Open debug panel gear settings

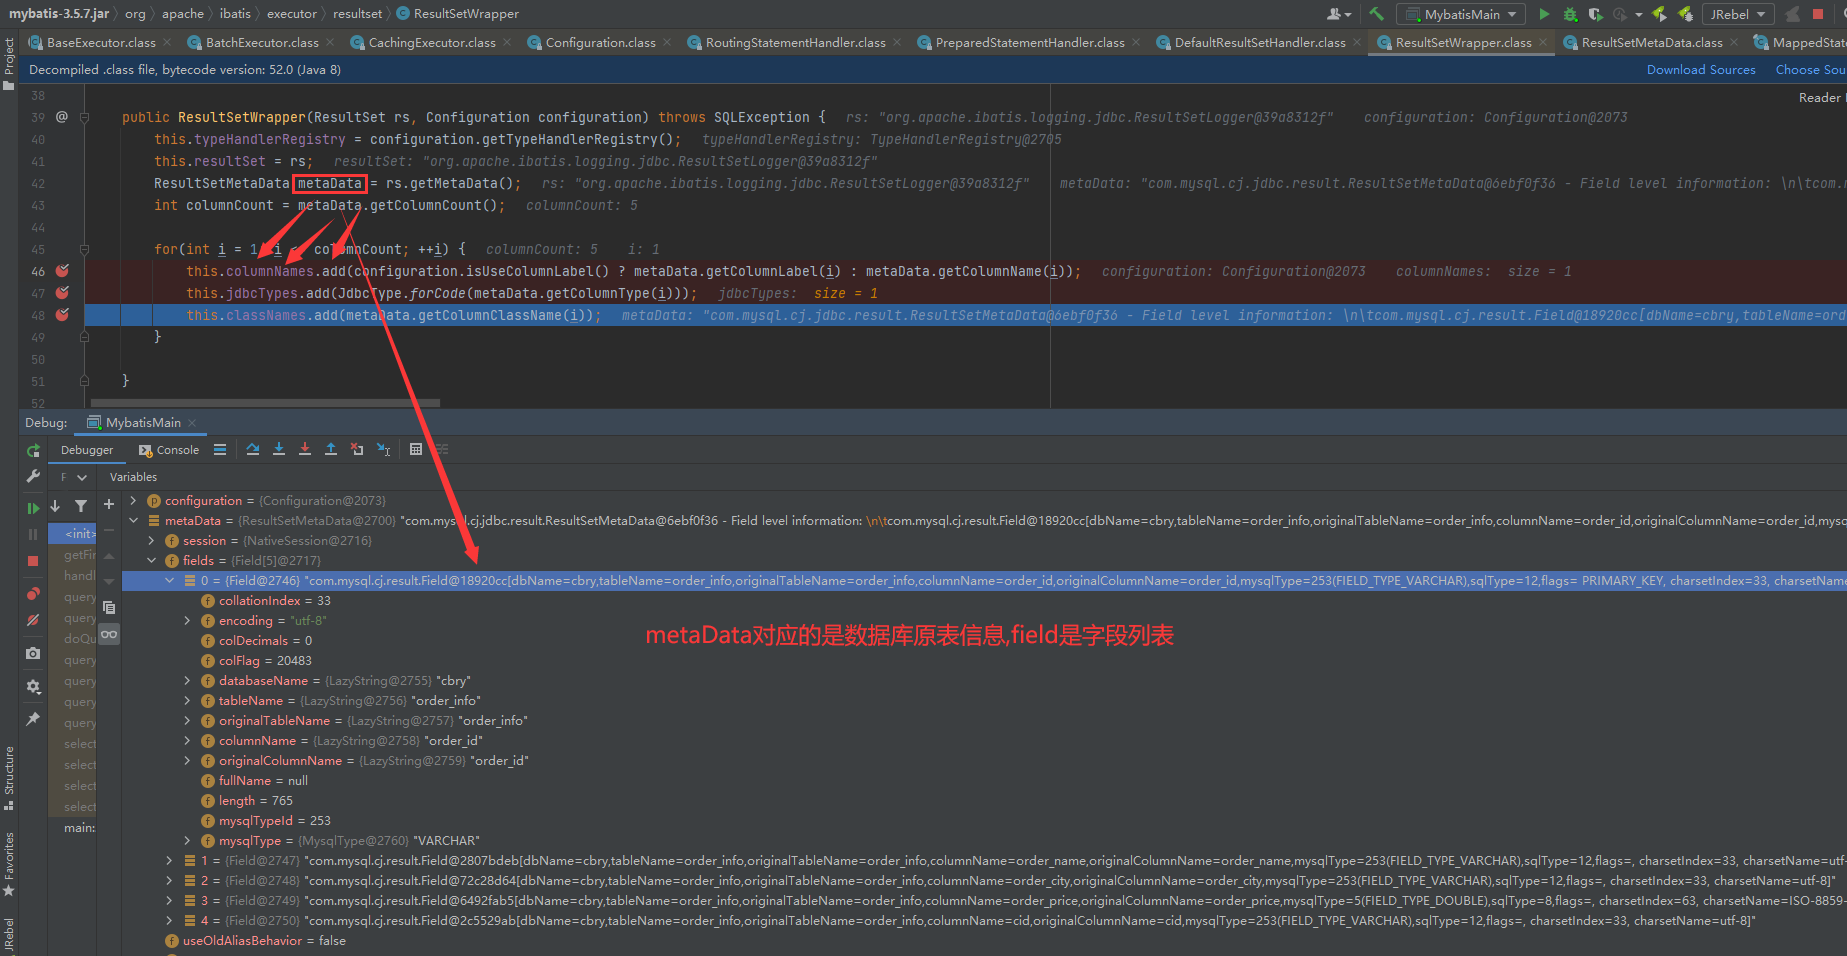(x=33, y=686)
